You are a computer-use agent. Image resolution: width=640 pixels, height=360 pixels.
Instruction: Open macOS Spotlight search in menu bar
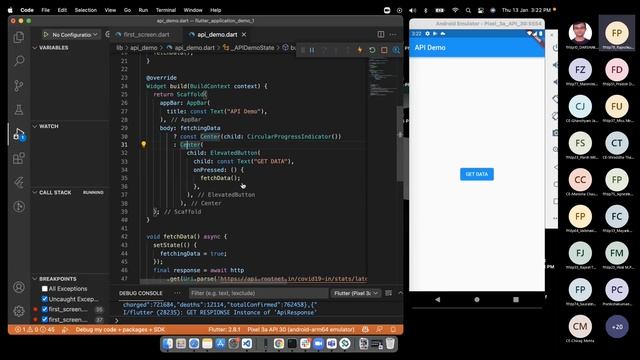click(x=468, y=10)
